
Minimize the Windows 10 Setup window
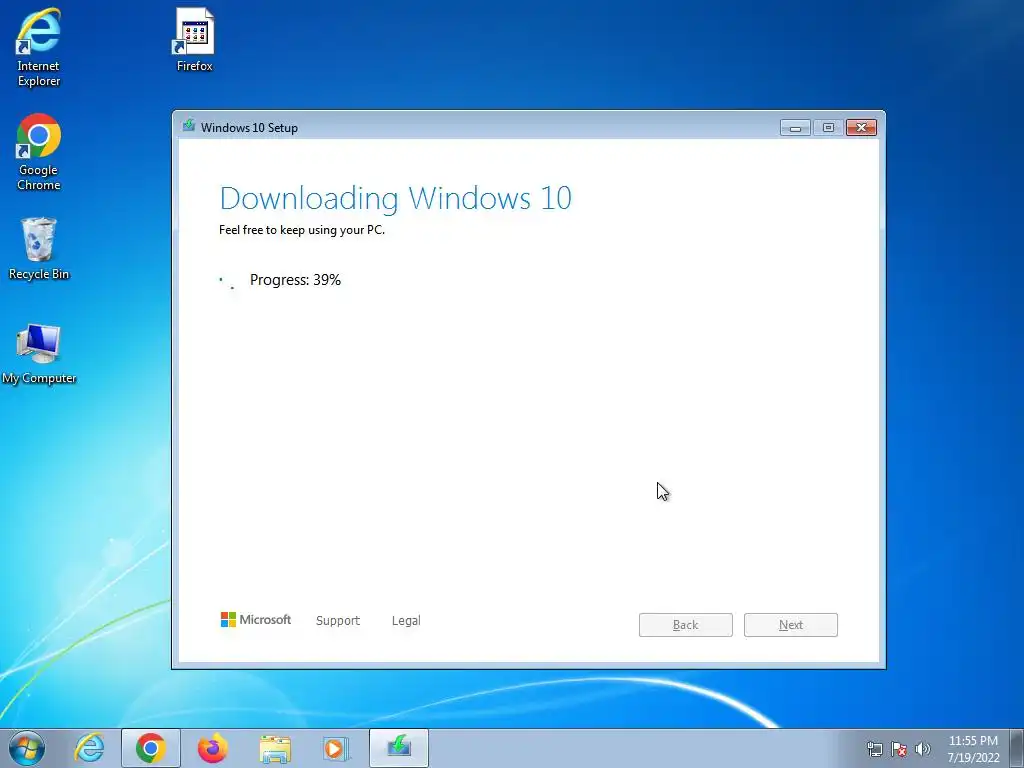pyautogui.click(x=795, y=128)
